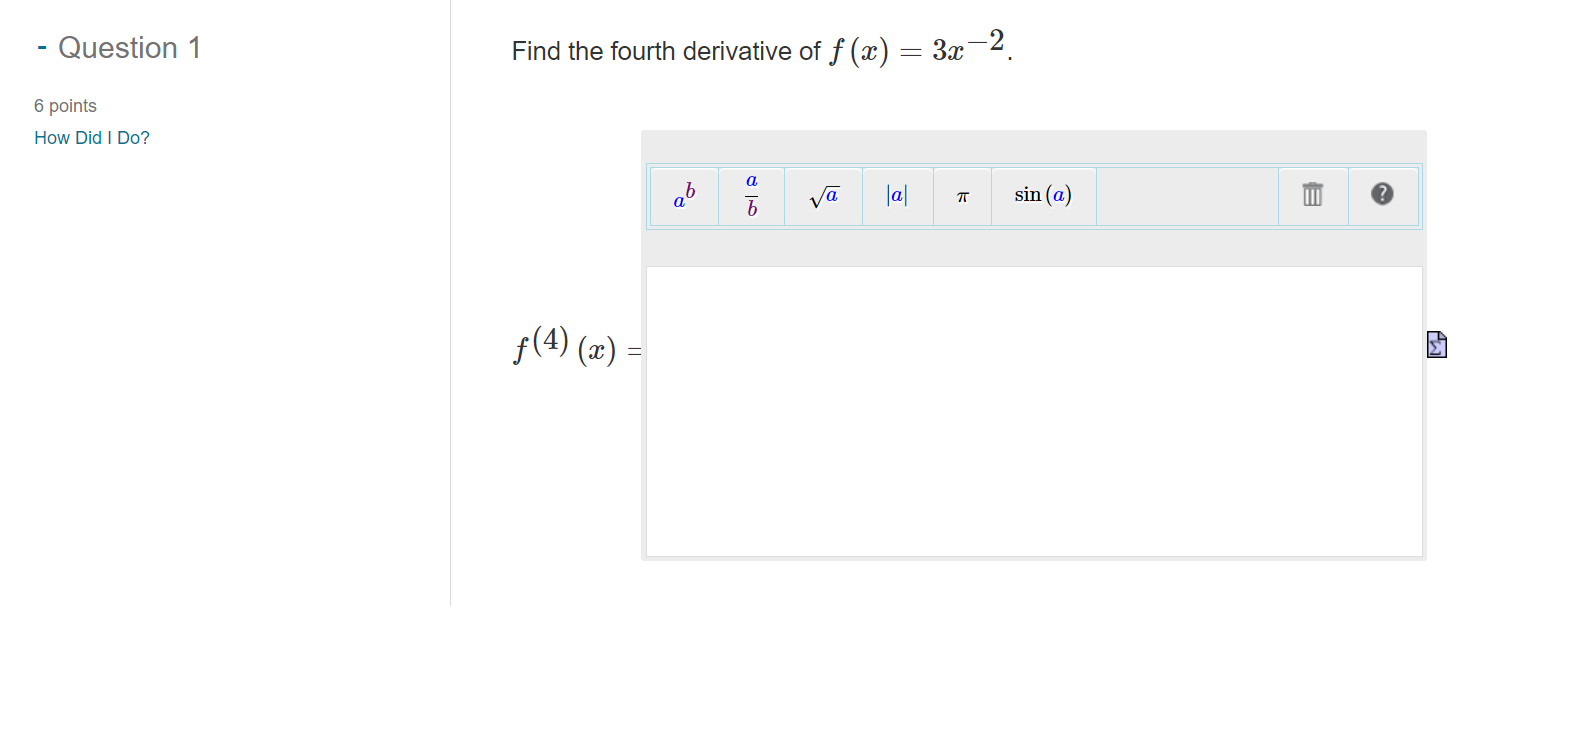
Task: Clear the answer using the trash icon
Action: pos(1312,195)
